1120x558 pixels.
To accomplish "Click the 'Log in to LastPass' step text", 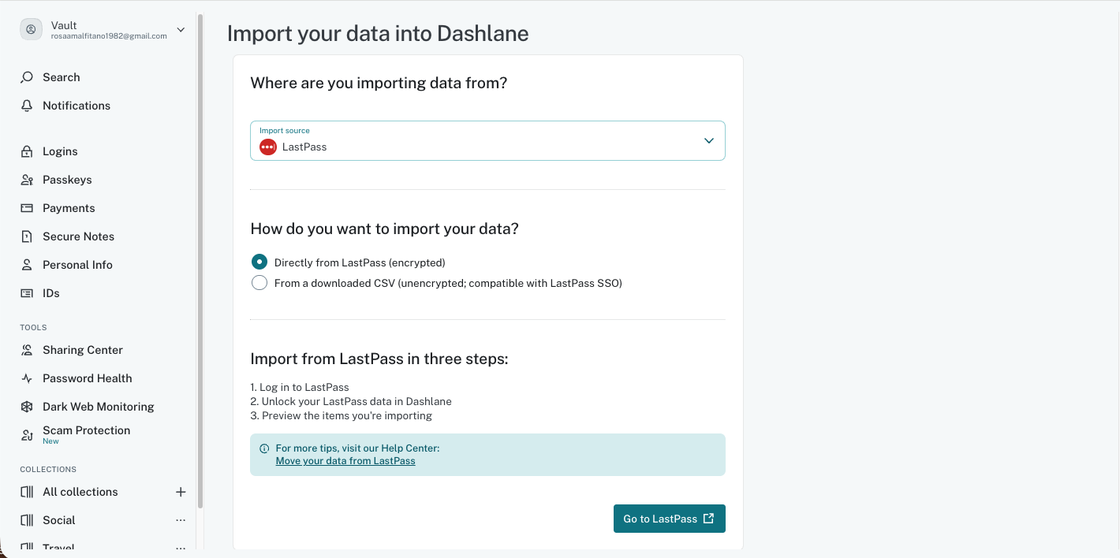I will click(x=304, y=387).
